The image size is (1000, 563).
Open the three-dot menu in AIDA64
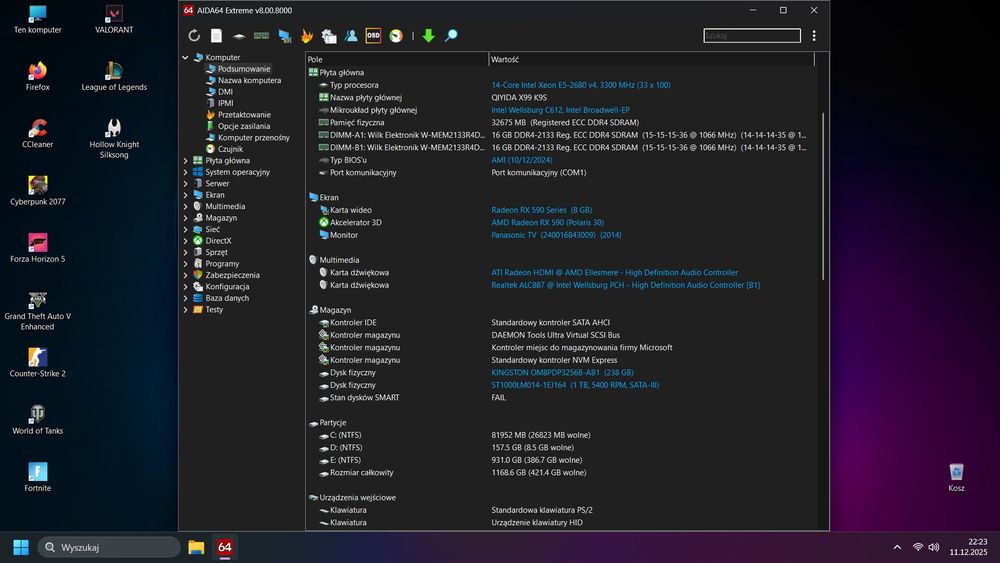pos(814,36)
